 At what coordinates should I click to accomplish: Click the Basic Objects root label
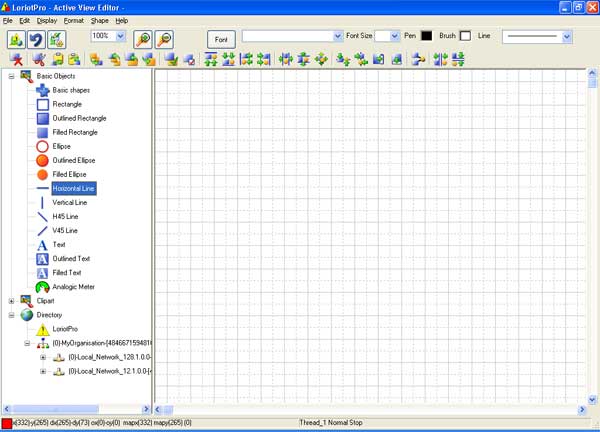point(56,77)
